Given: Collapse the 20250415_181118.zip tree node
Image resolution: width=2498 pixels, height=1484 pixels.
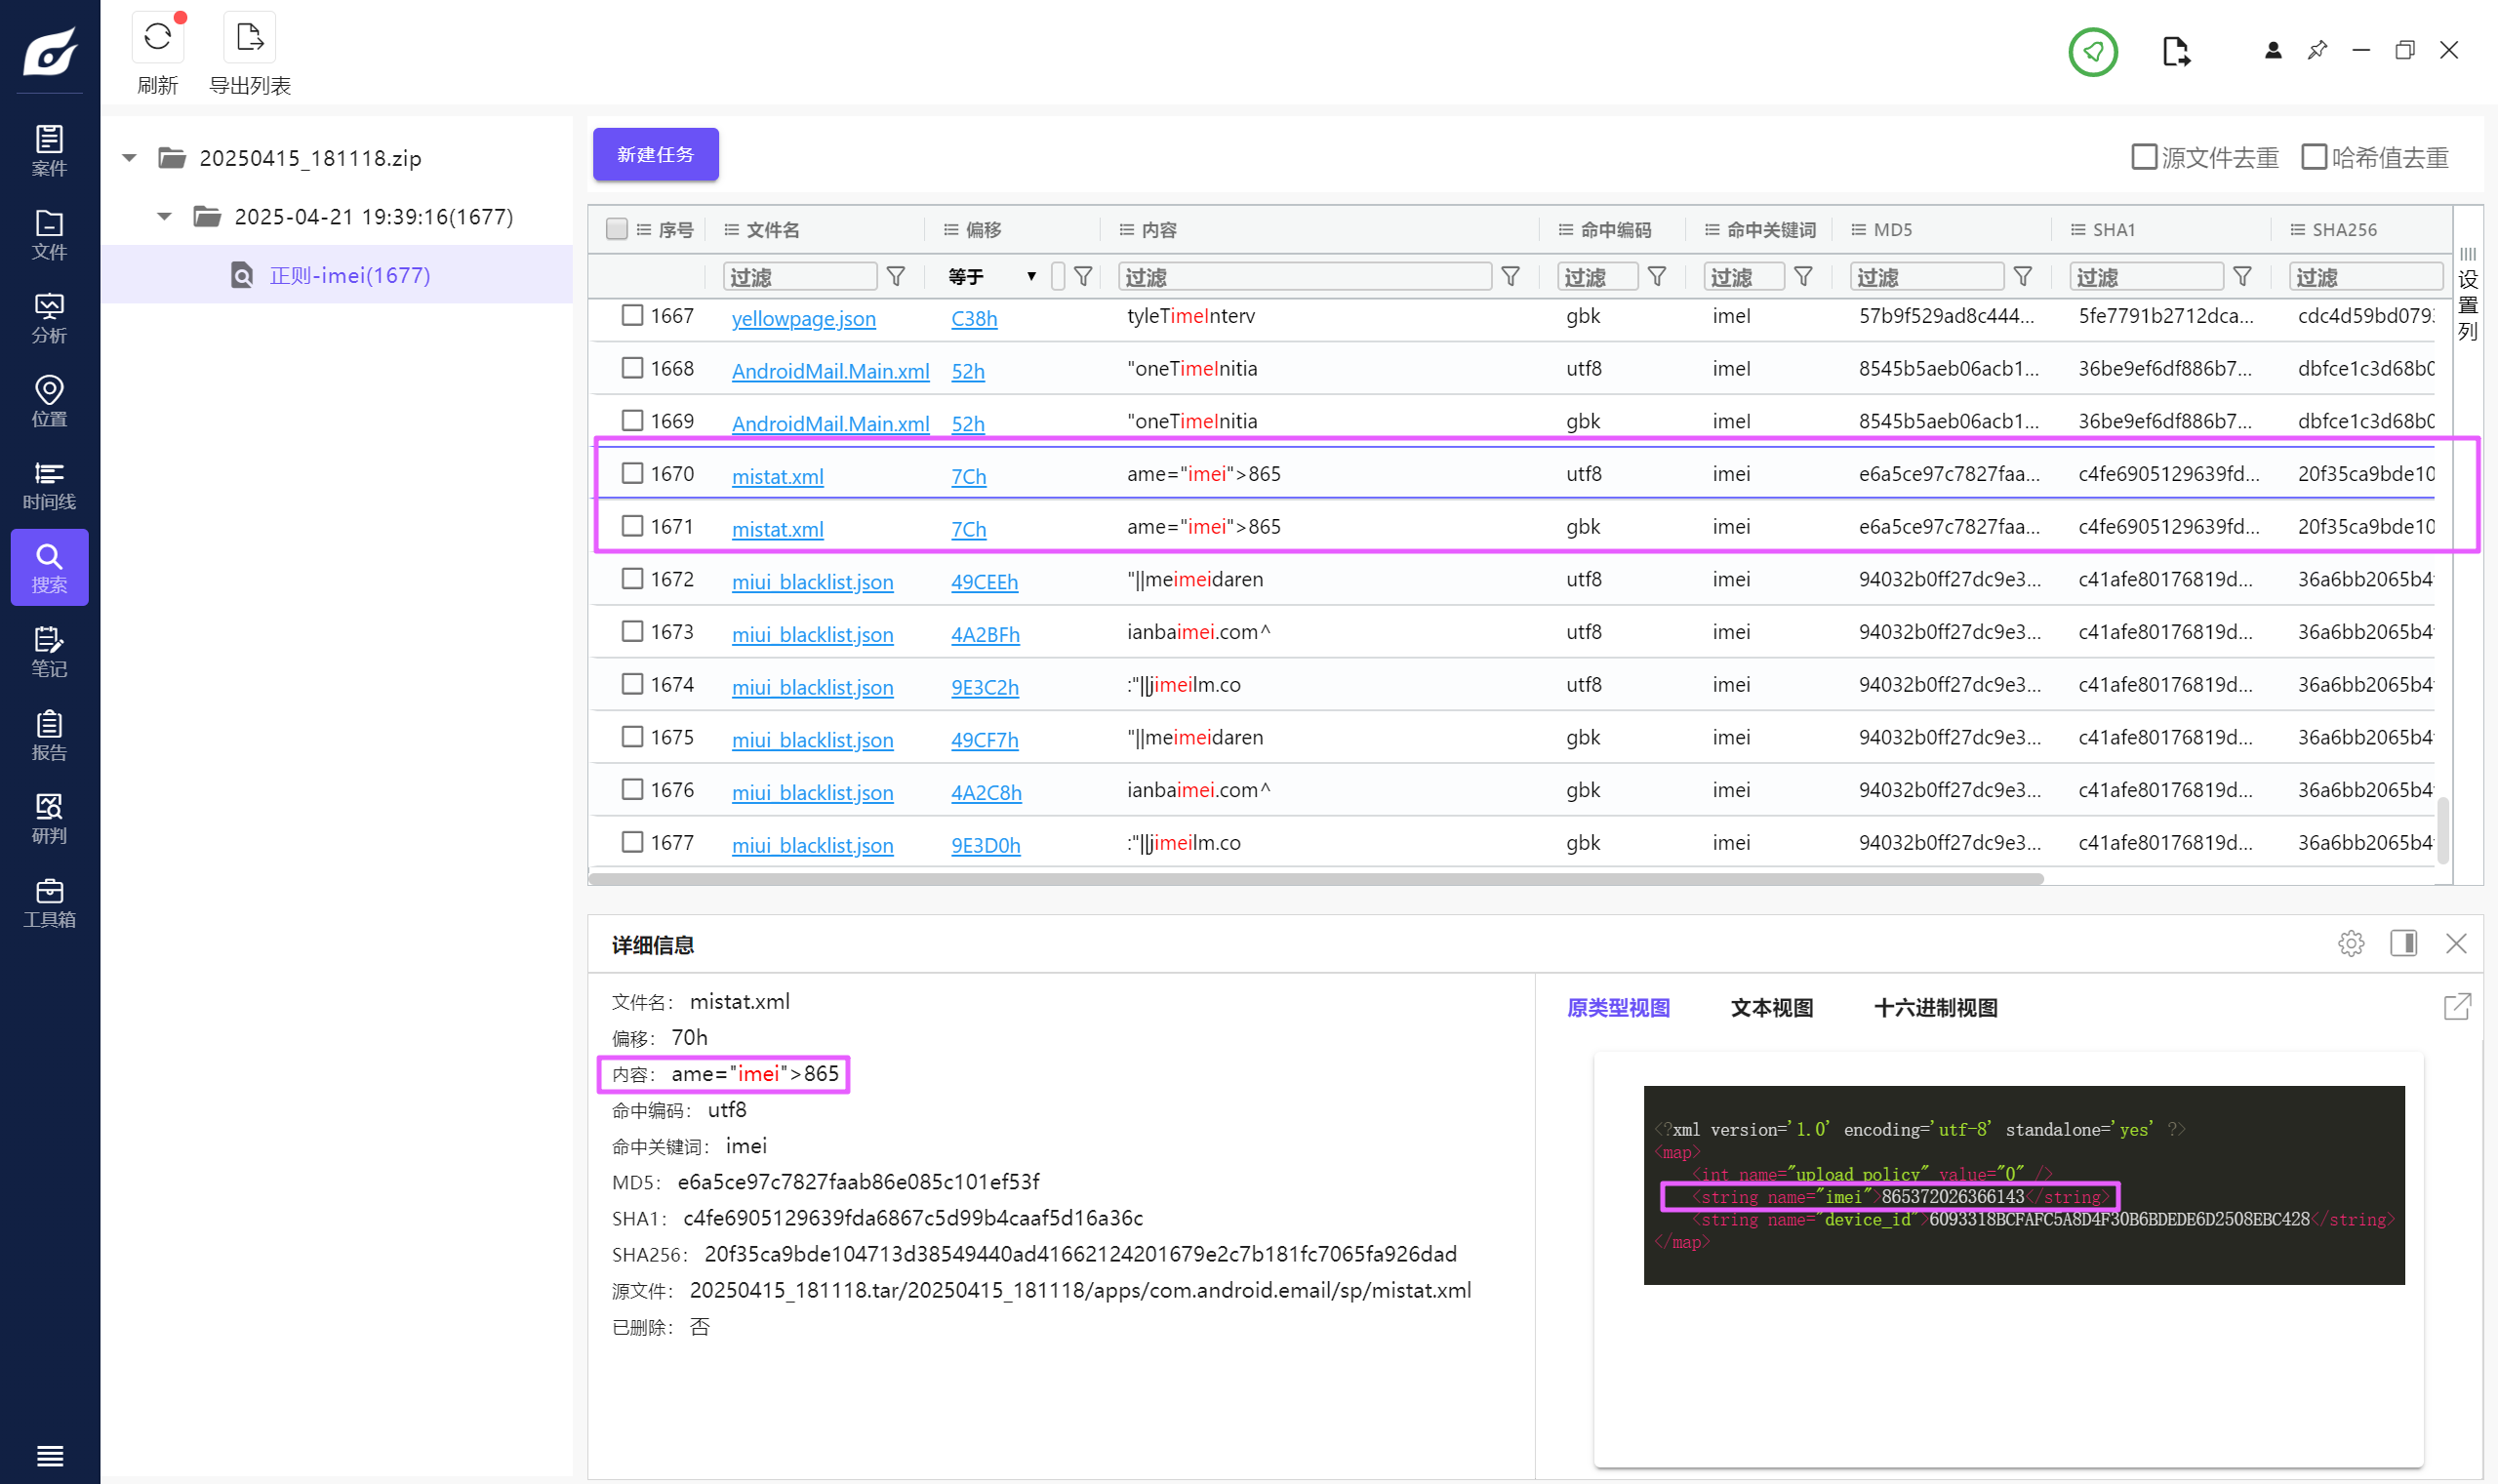Looking at the screenshot, I should click(x=129, y=158).
